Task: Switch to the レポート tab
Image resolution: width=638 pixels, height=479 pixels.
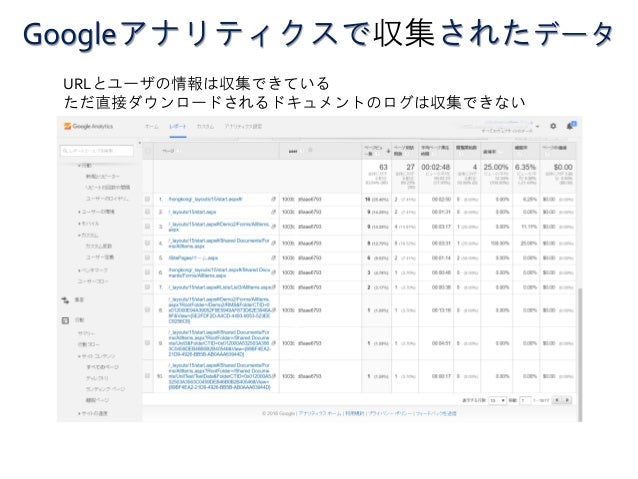Action: click(x=177, y=127)
